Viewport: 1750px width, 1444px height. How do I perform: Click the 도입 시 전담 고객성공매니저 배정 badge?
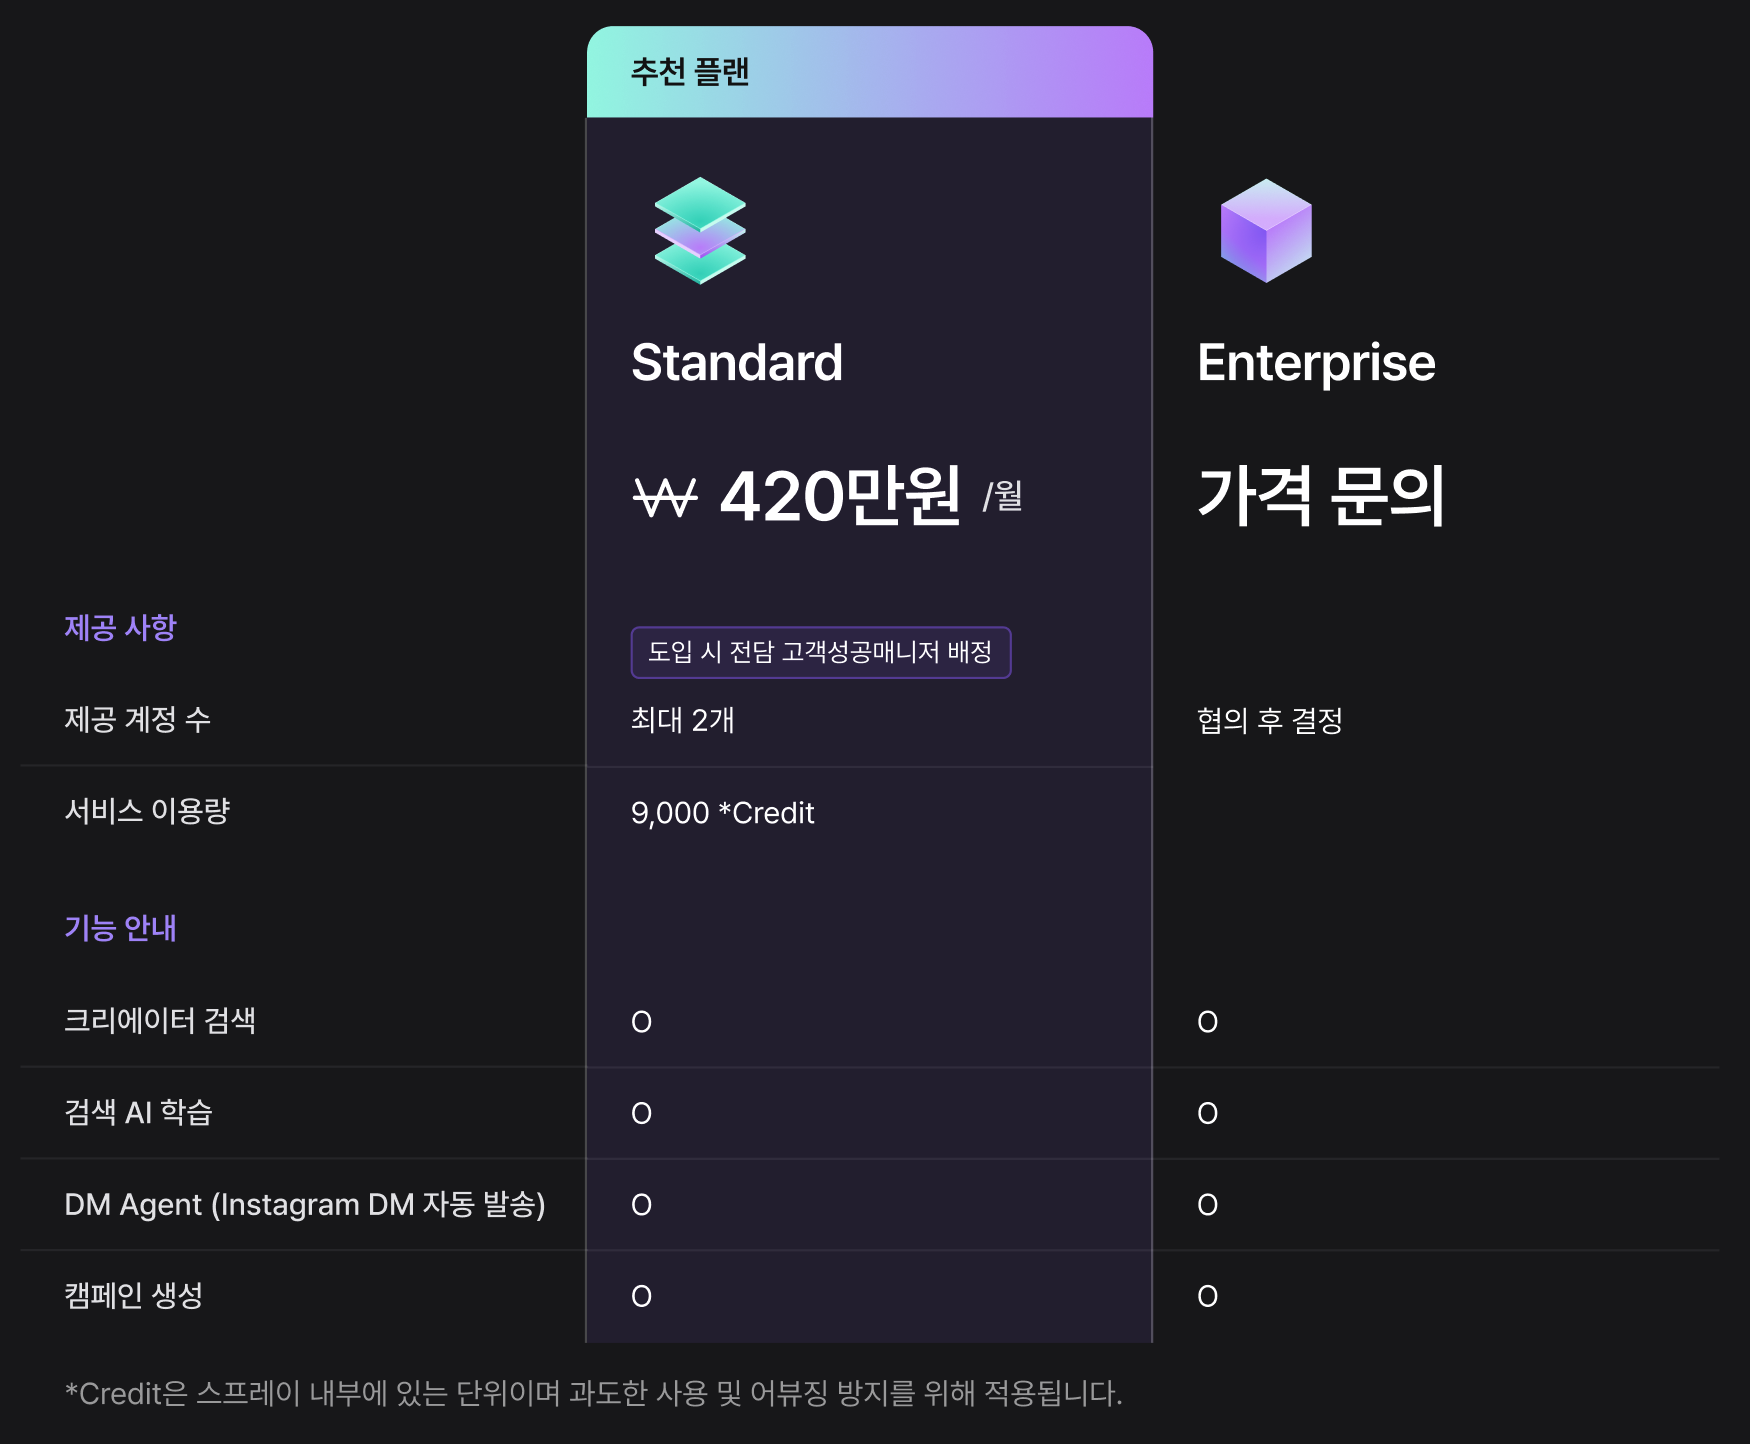tap(821, 652)
